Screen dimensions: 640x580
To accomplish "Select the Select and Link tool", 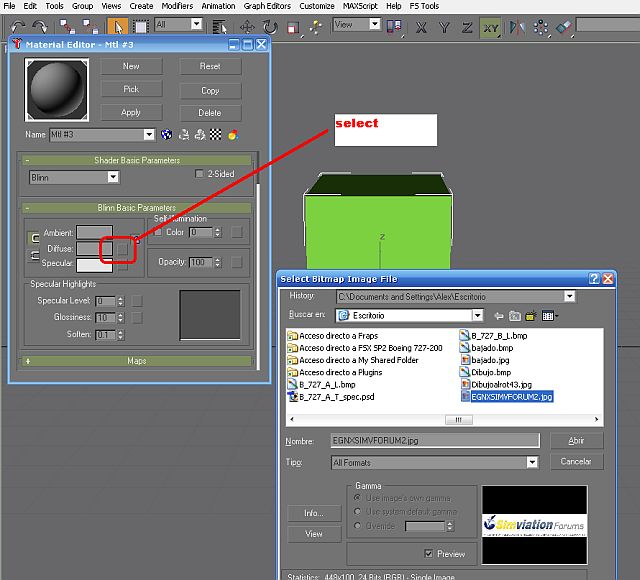I will tap(67, 27).
